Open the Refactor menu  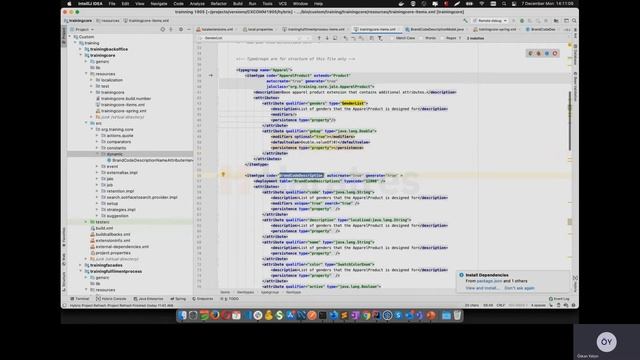219,4
